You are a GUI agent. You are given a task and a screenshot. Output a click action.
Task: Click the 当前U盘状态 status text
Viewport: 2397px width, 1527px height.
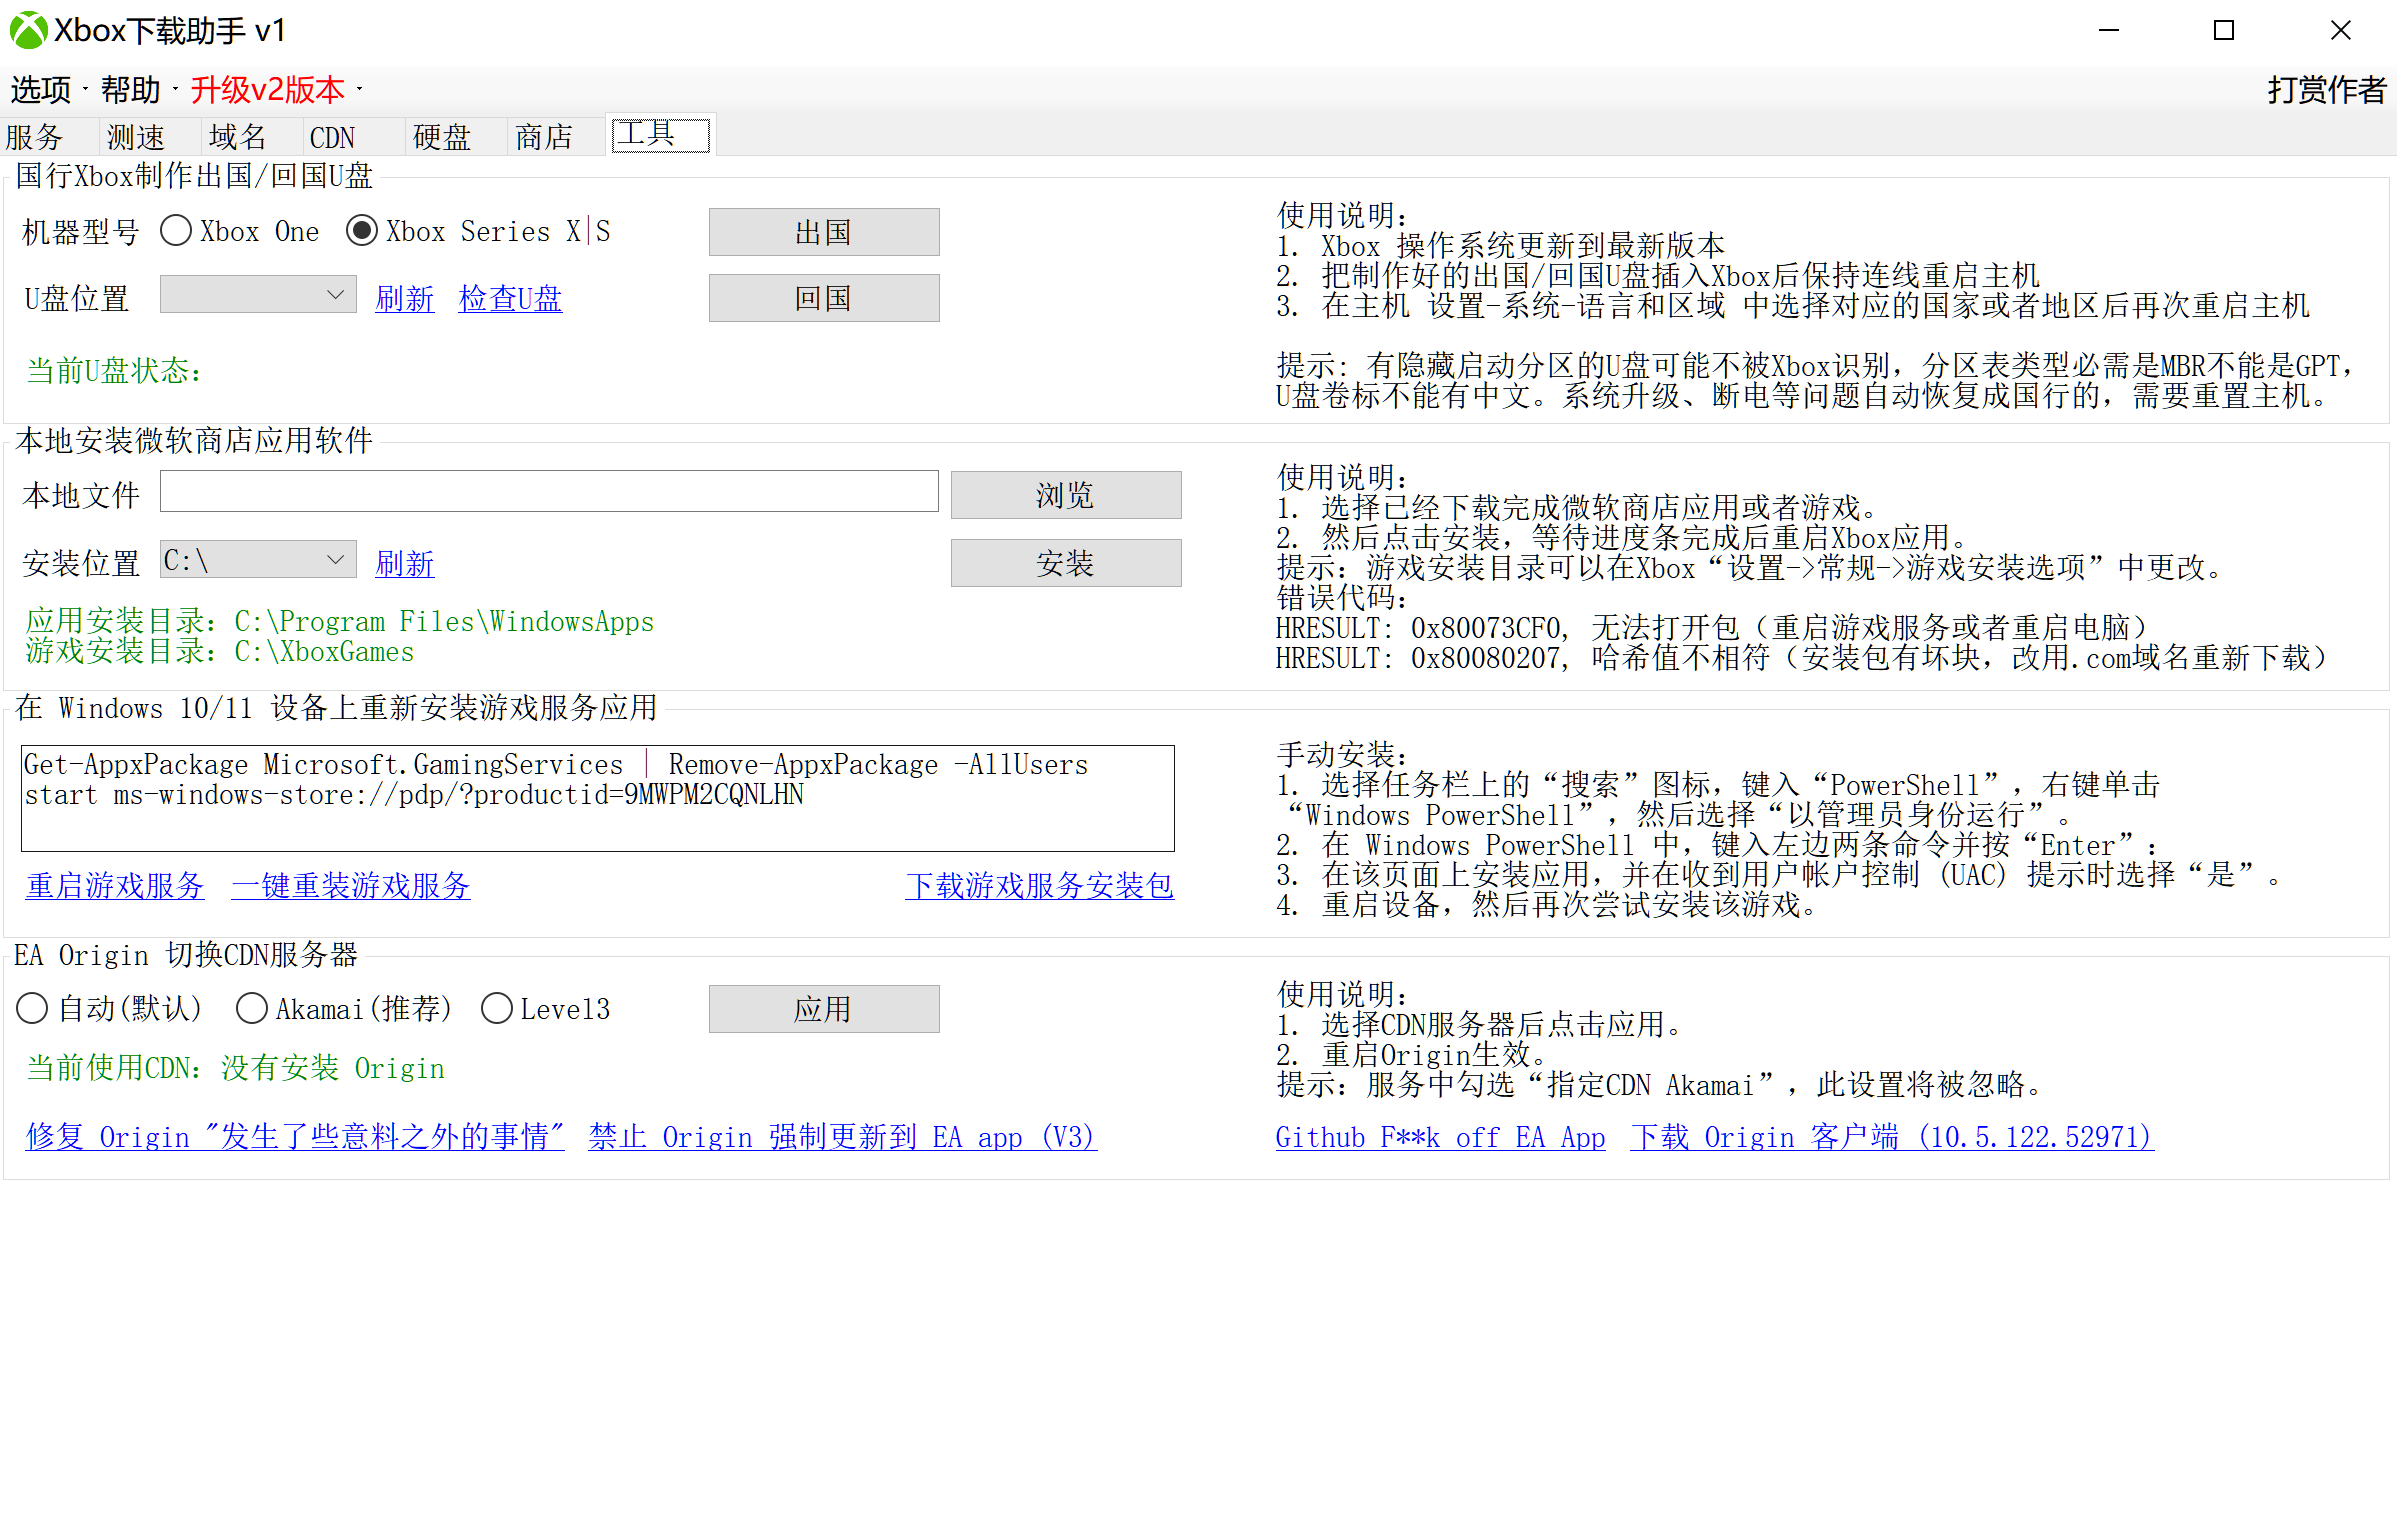pyautogui.click(x=115, y=371)
